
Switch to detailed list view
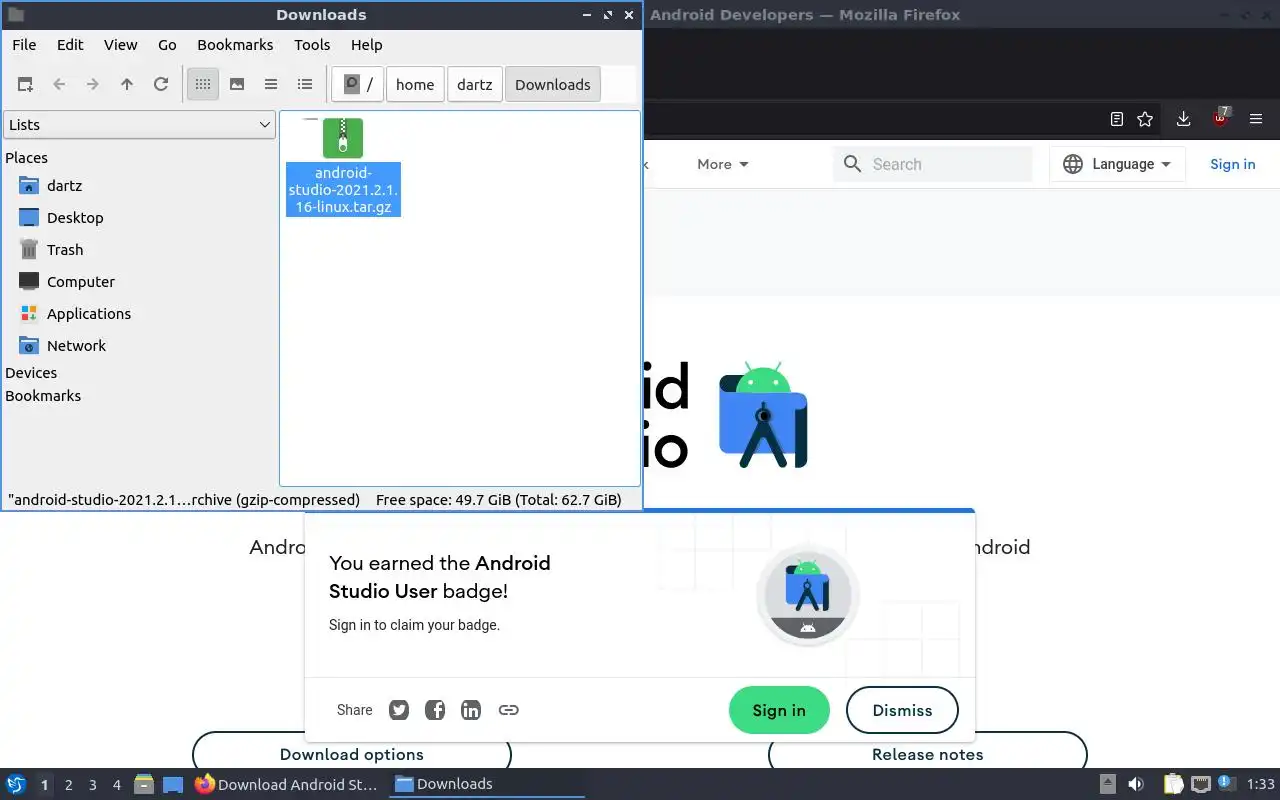(305, 85)
